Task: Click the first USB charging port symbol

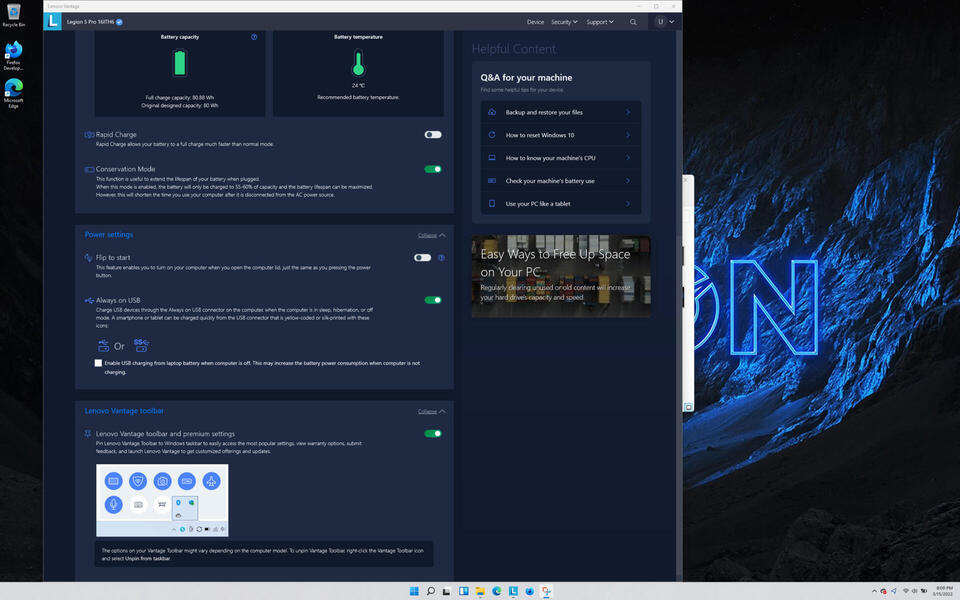Action: point(103,346)
